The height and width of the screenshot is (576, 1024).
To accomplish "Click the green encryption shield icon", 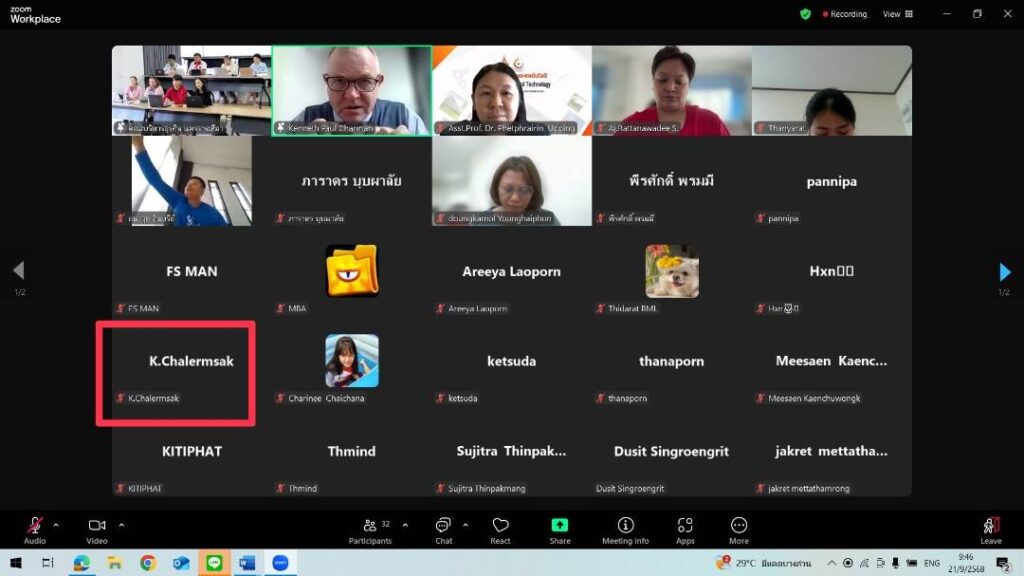I will [805, 14].
